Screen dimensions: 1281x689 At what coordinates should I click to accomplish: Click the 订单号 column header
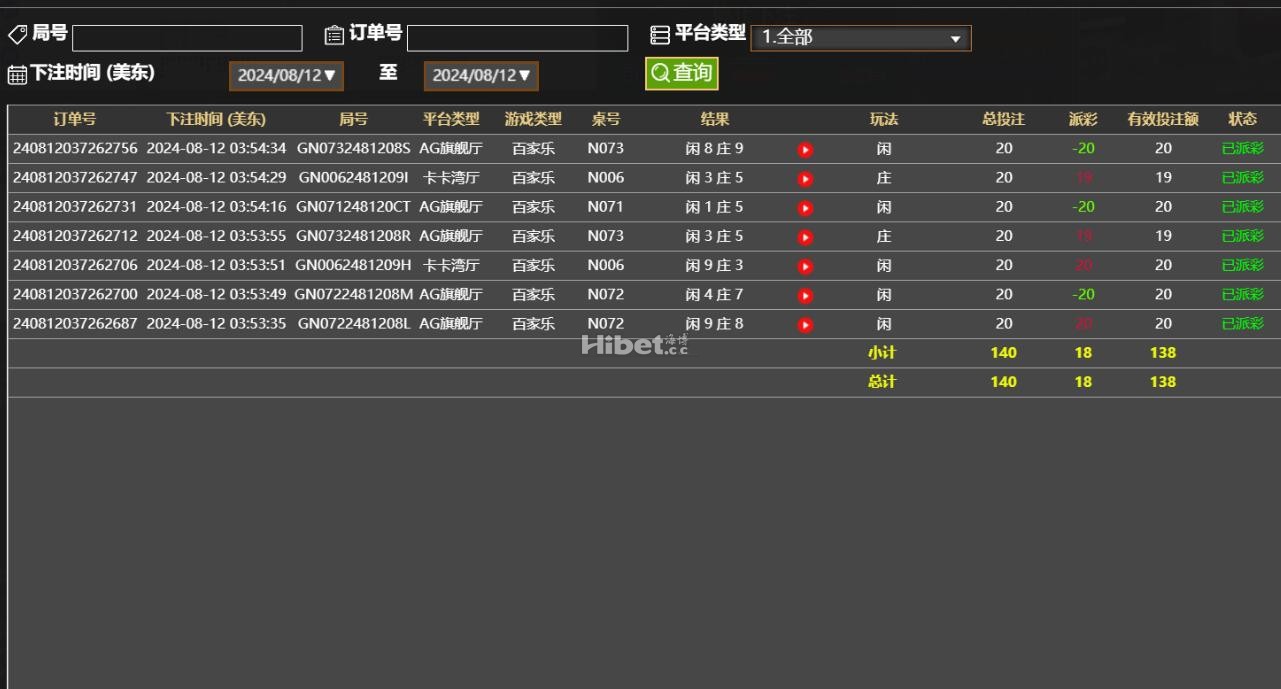pos(75,119)
